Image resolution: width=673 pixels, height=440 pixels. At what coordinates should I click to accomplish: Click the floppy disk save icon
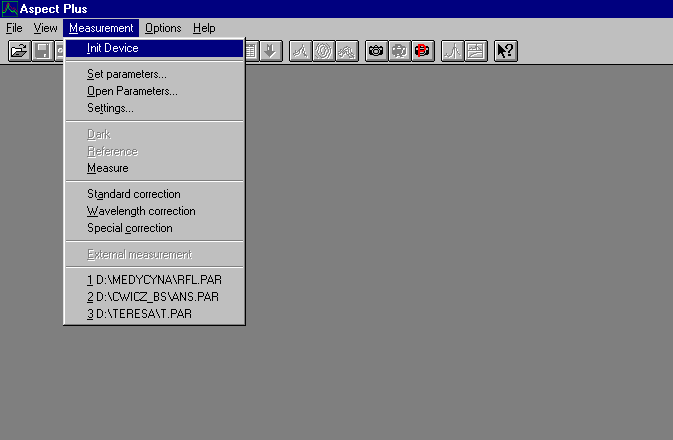42,51
